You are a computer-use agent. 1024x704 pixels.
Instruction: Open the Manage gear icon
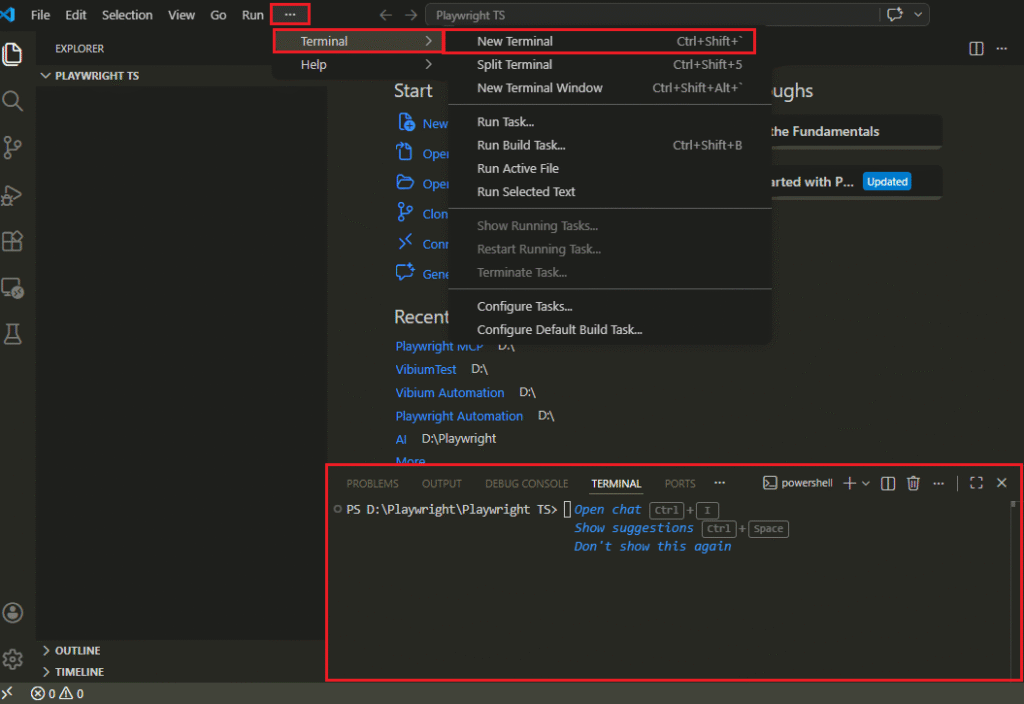[x=12, y=659]
